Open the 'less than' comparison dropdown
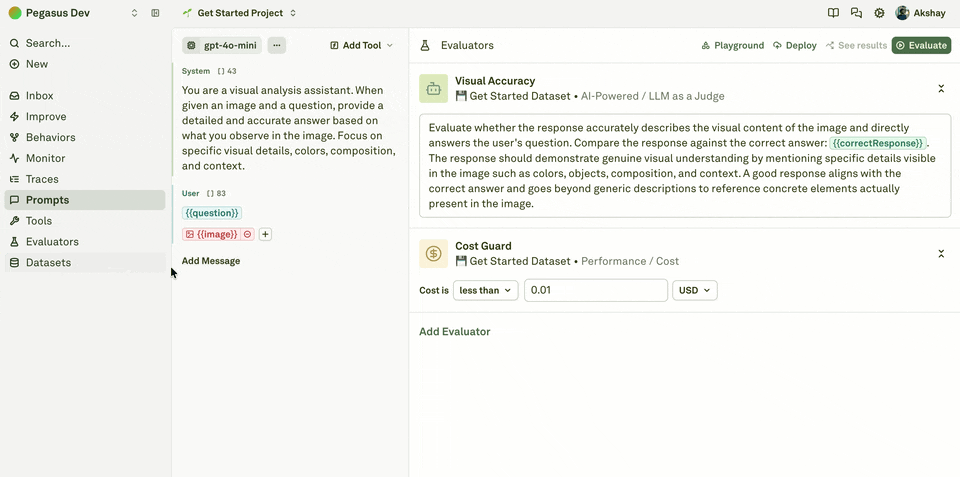Viewport: 960px width, 477px height. point(486,290)
